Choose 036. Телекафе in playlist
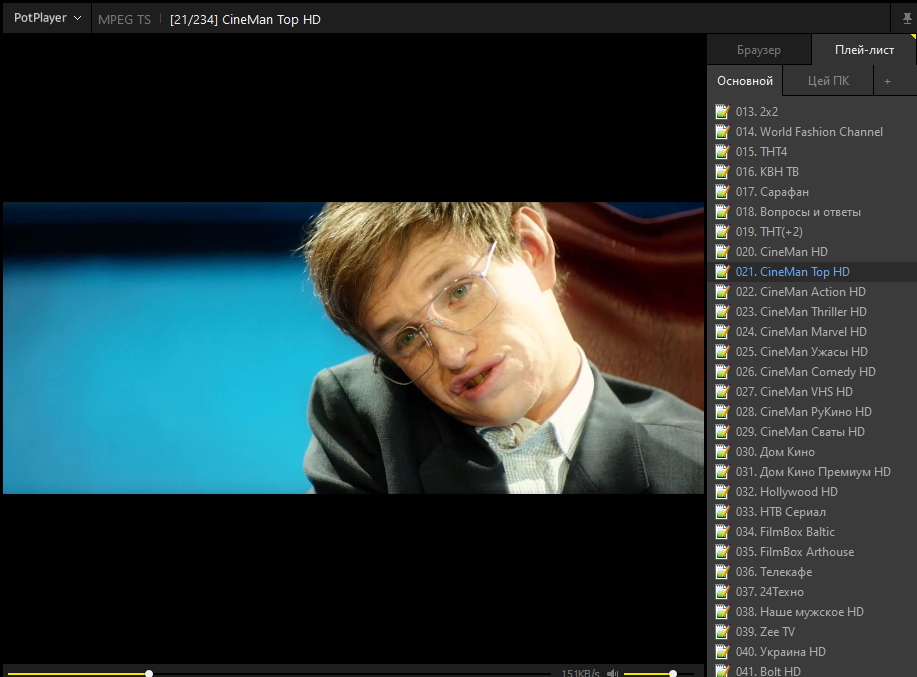Screen dimensions: 917x677 coord(812,571)
